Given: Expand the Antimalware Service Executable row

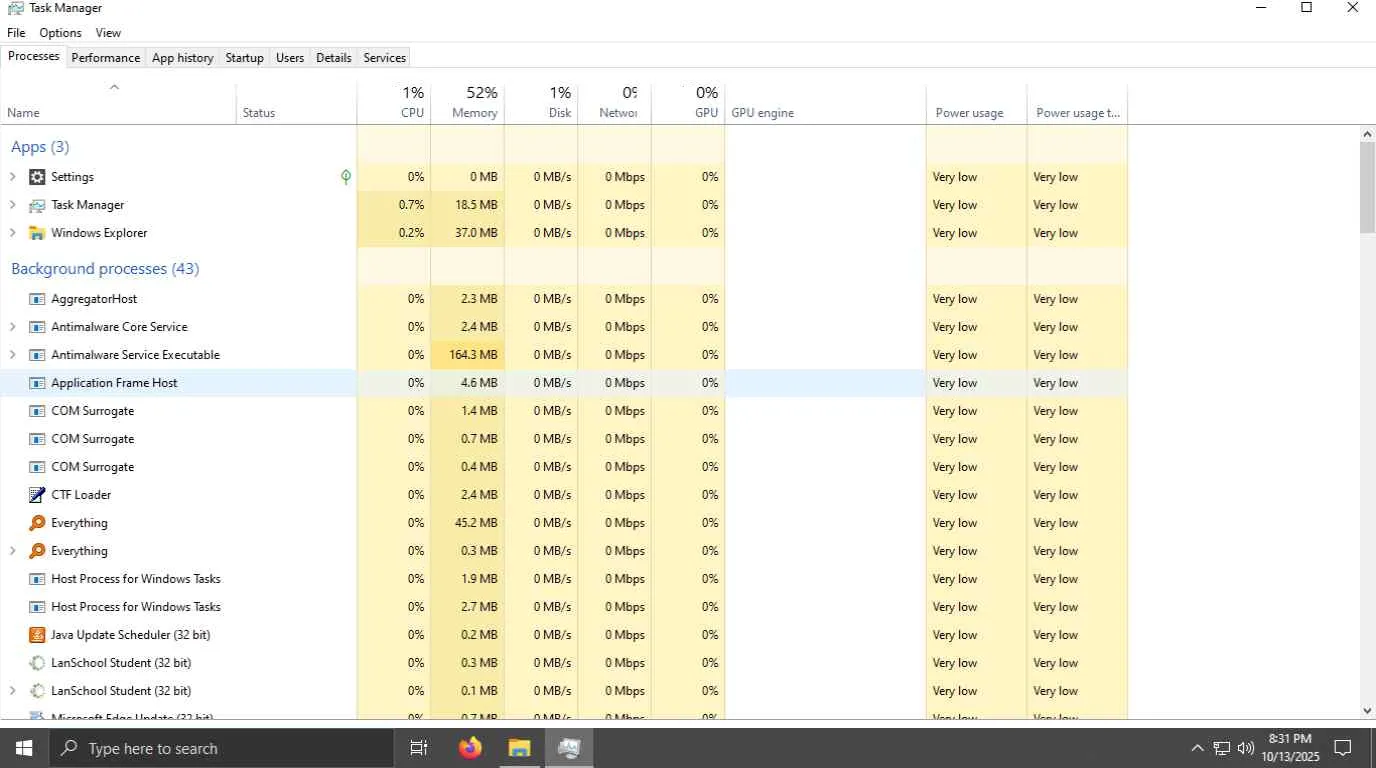Looking at the screenshot, I should [13, 355].
